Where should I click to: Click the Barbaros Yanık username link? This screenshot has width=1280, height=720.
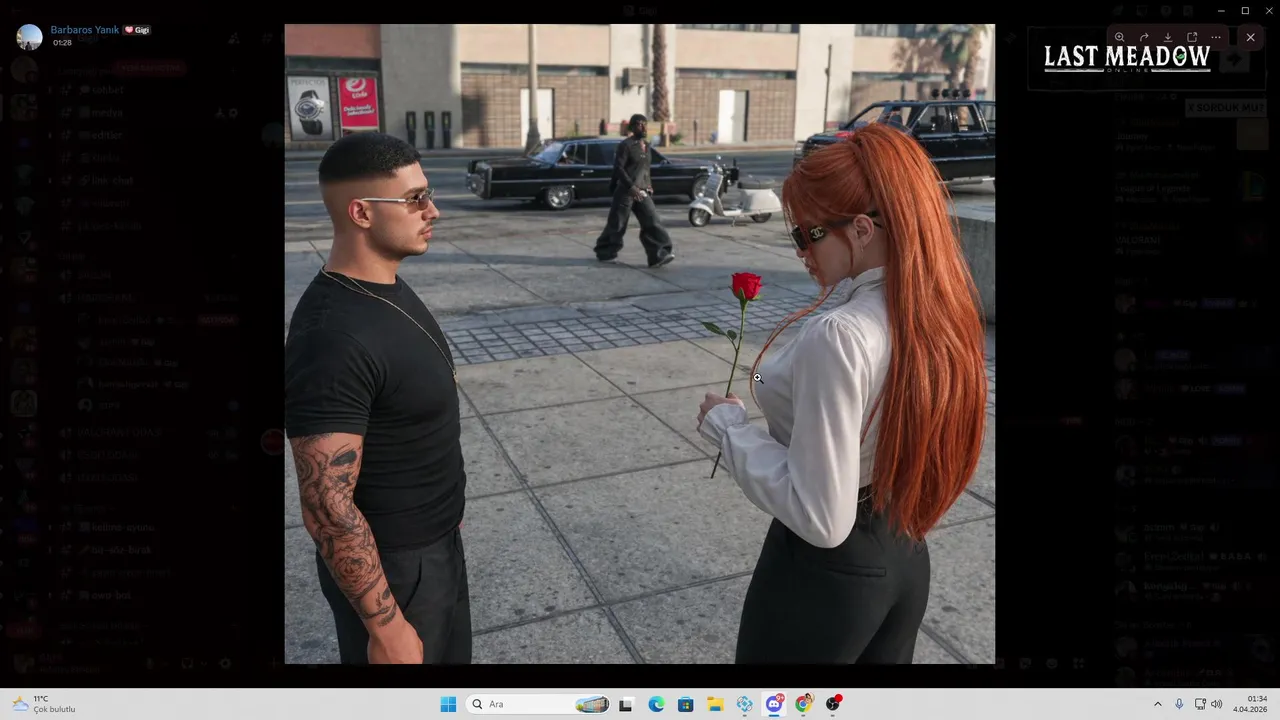point(85,30)
